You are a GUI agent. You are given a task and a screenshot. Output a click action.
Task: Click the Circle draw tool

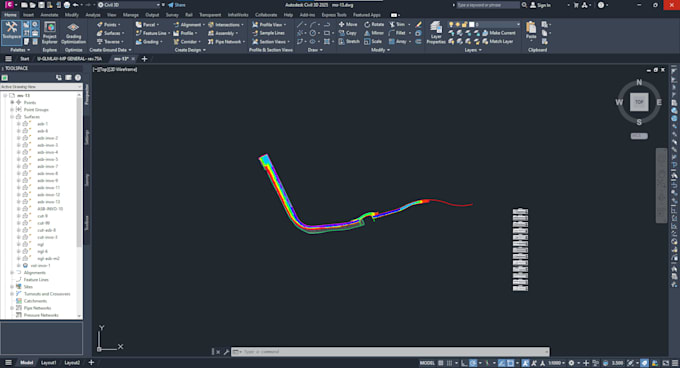[312, 33]
